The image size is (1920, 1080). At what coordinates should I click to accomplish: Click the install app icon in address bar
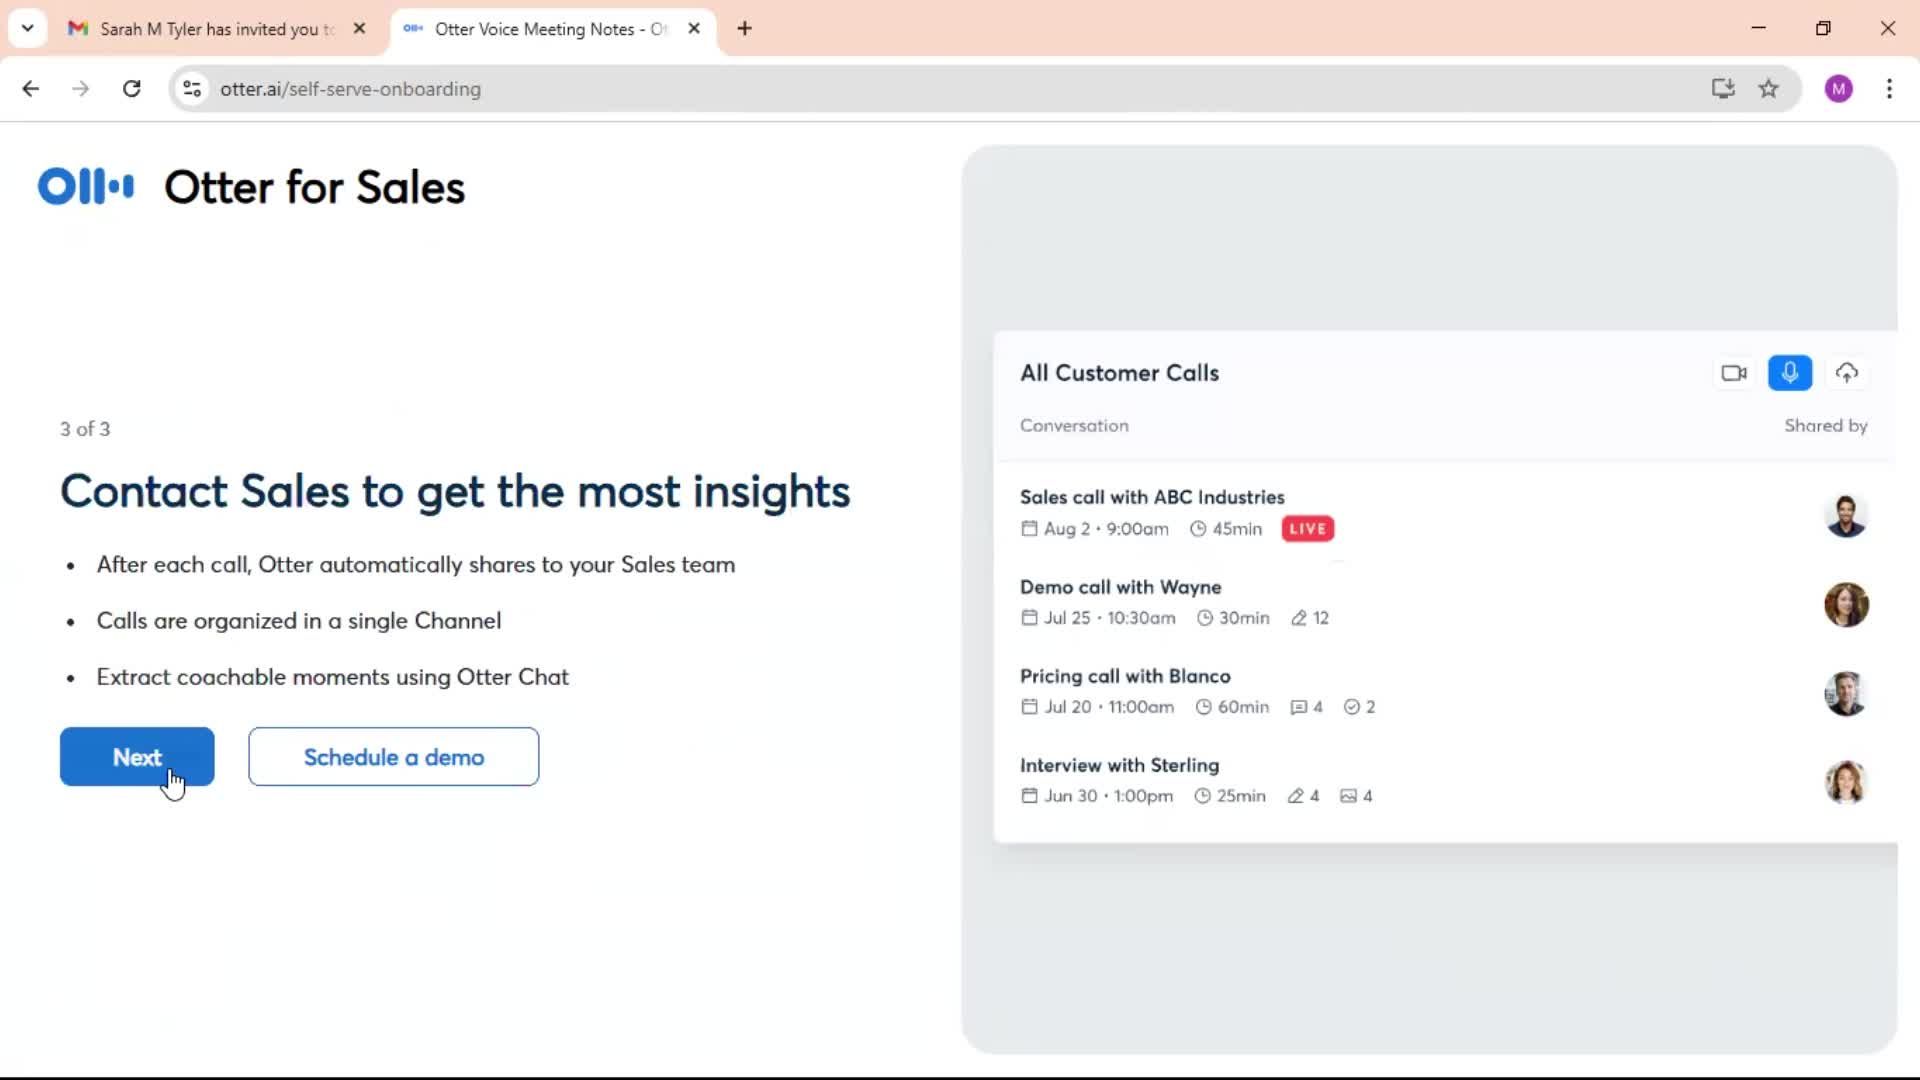click(1722, 89)
